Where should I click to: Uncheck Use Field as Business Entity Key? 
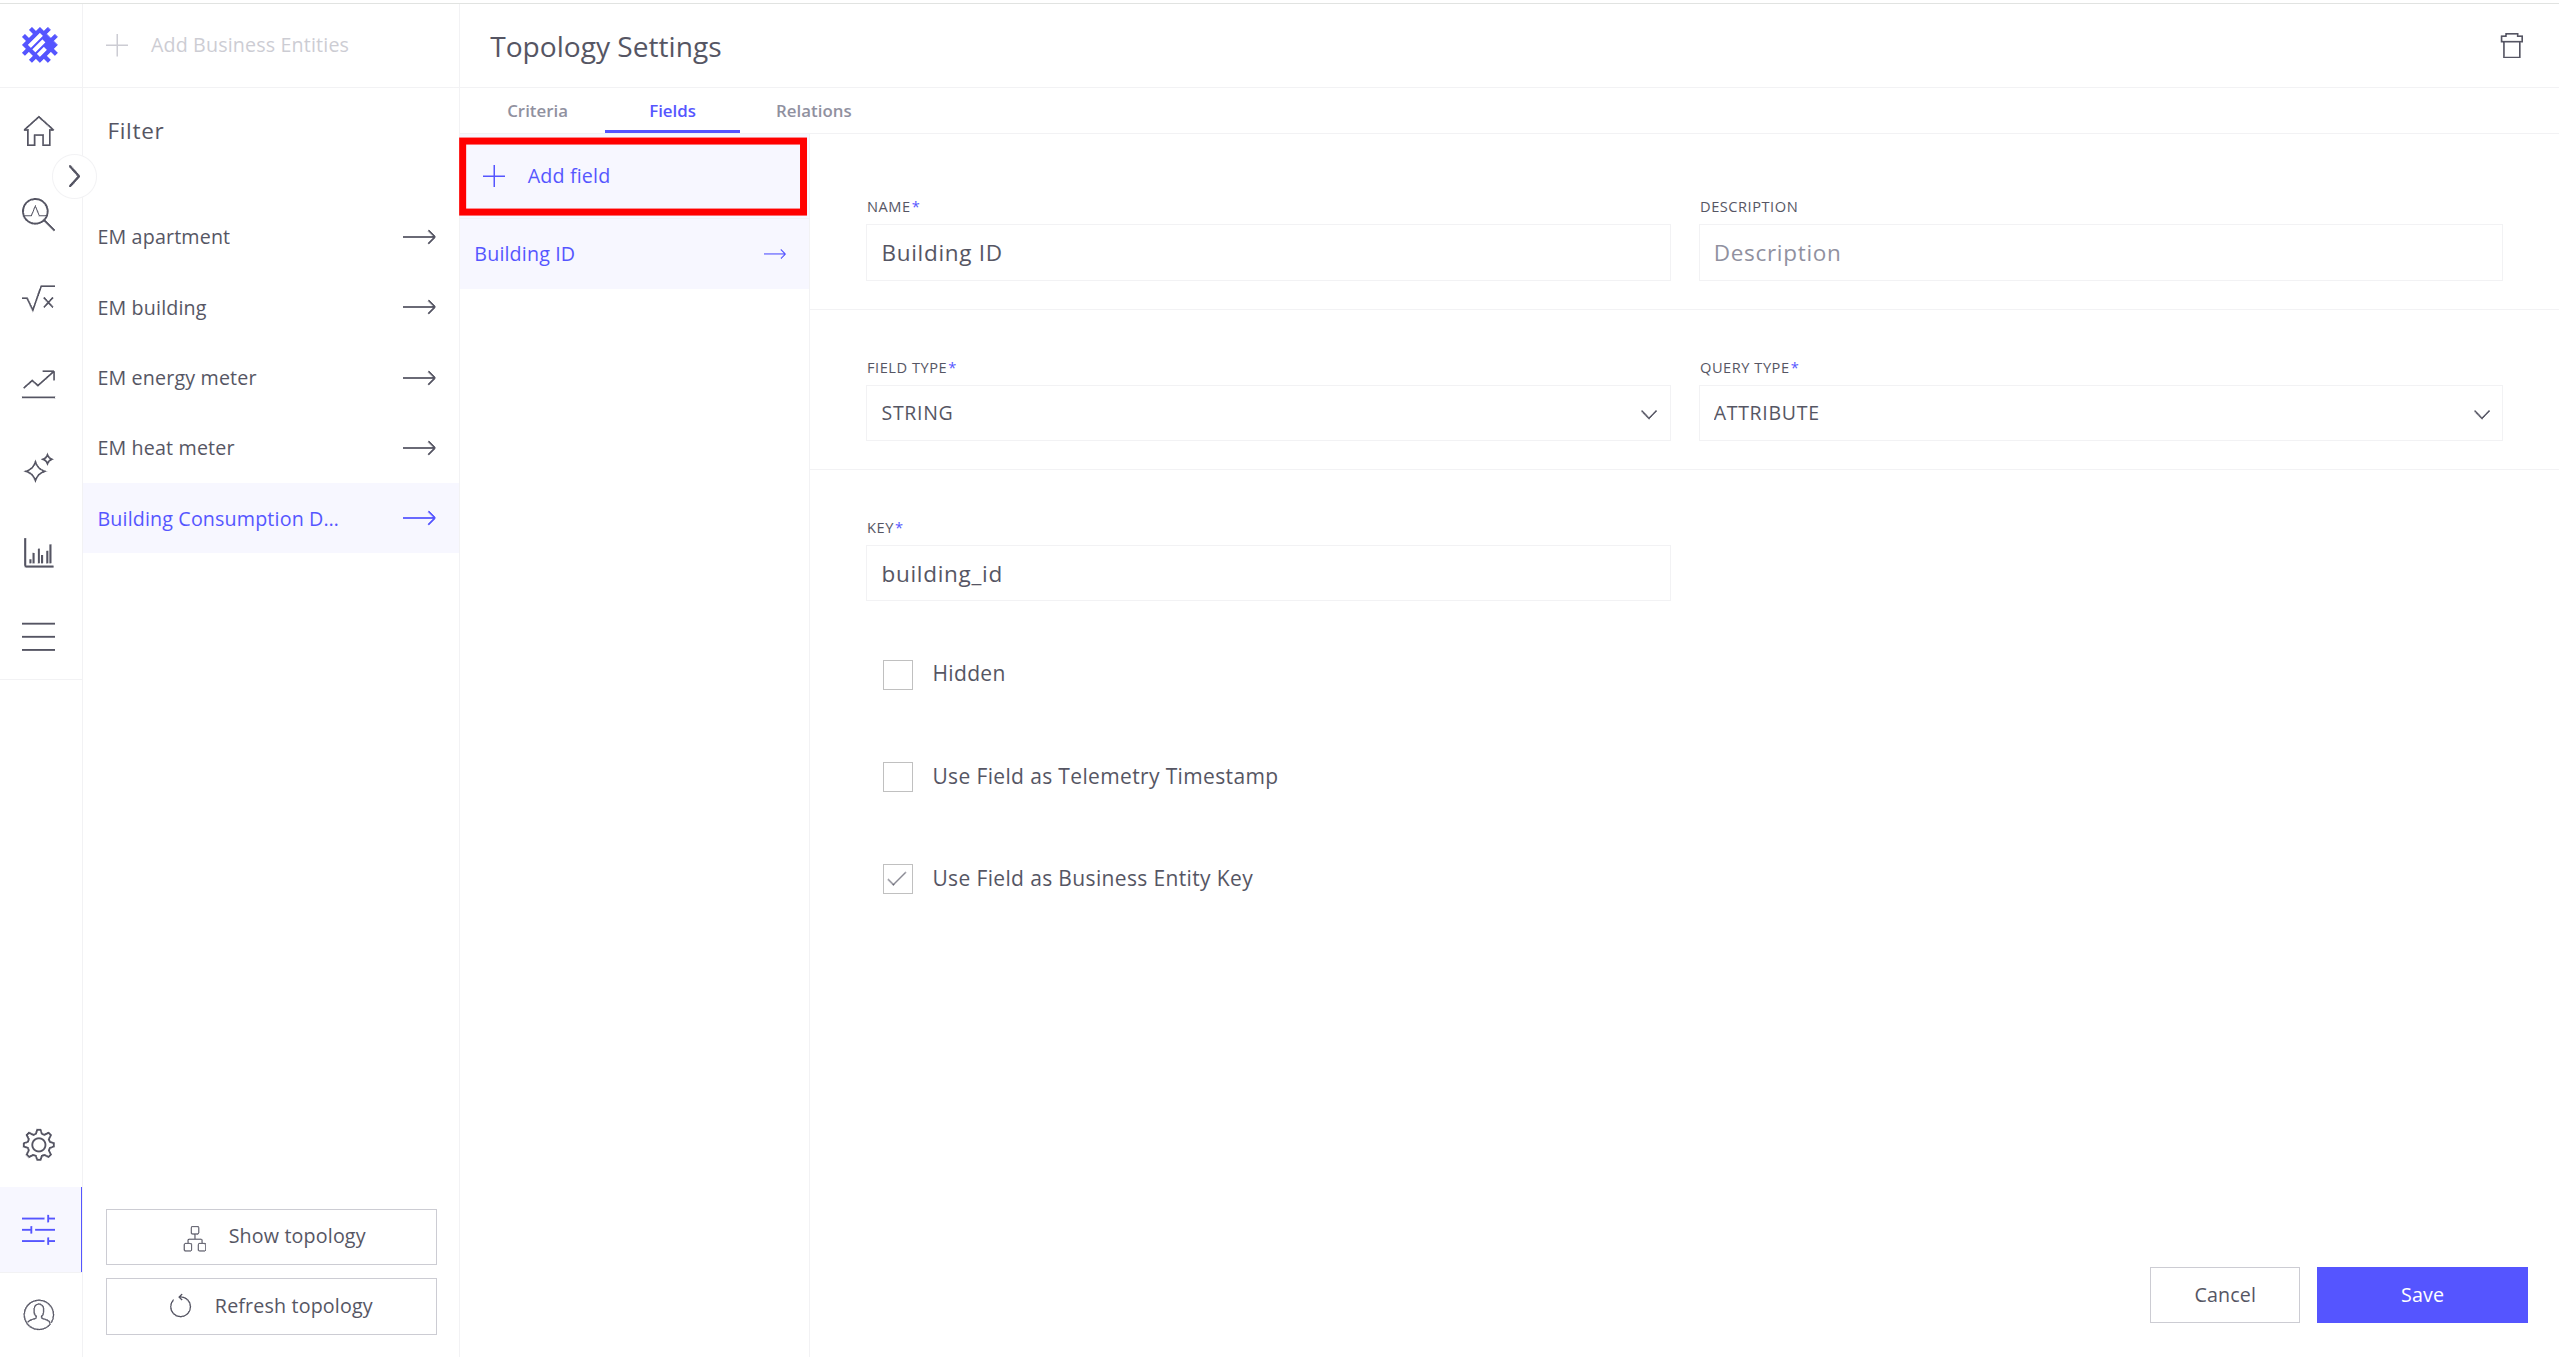tap(897, 879)
